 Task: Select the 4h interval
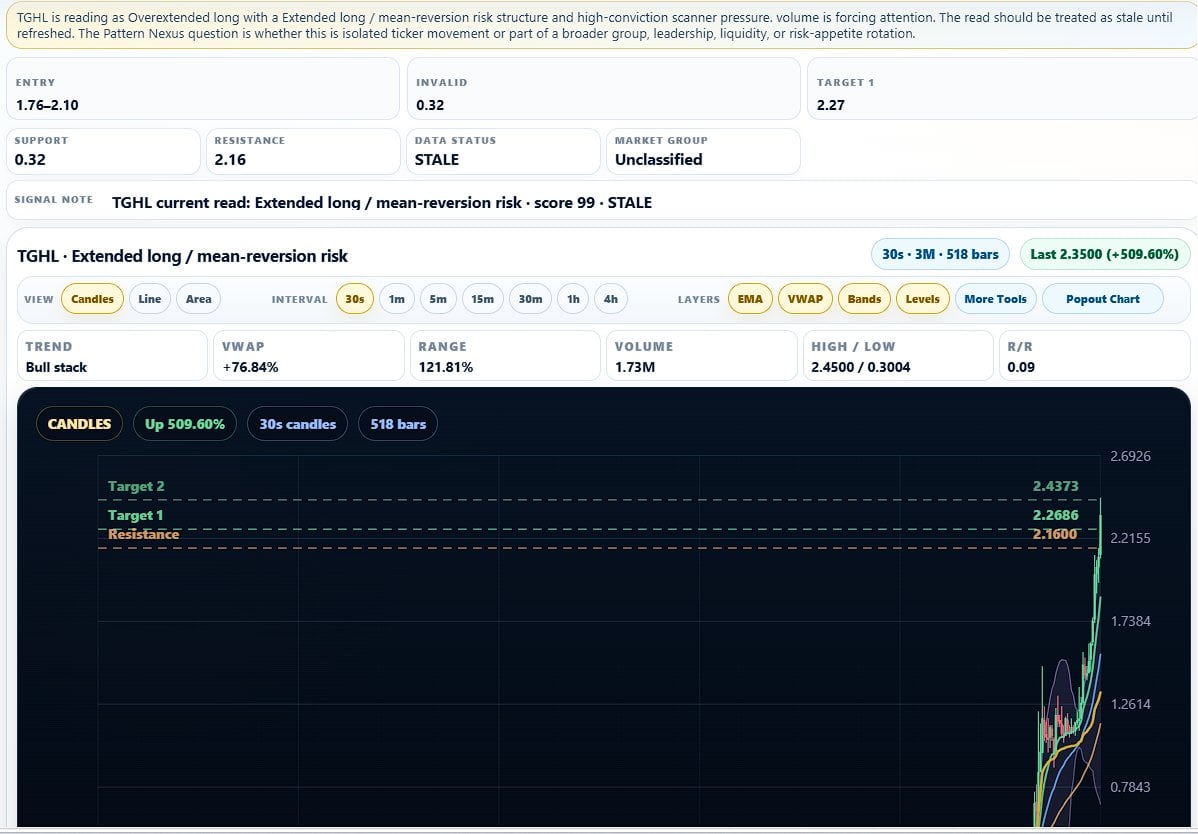[x=610, y=299]
